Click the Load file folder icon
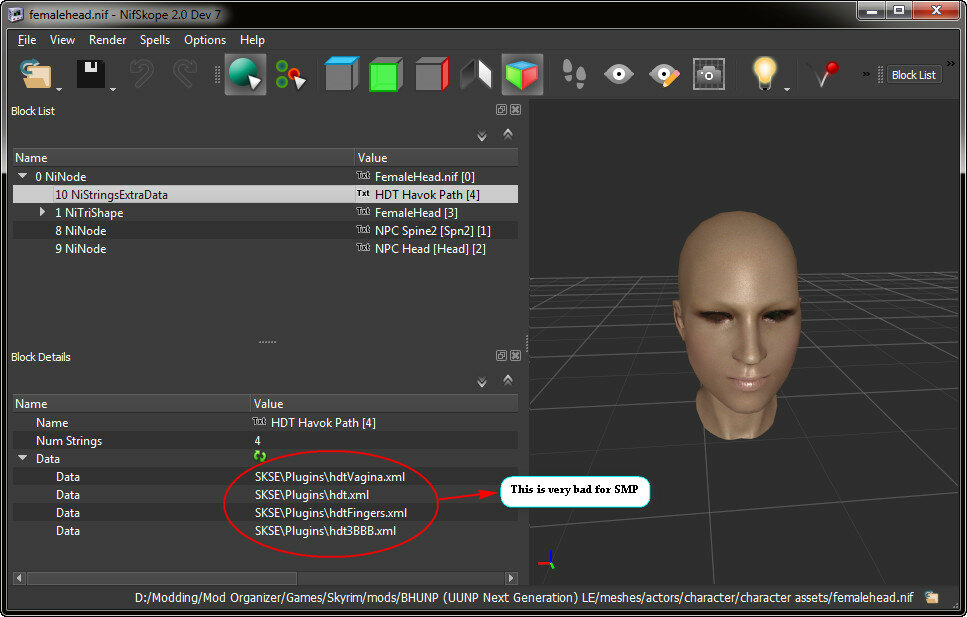Viewport: 967px width, 617px height. pyautogui.click(x=35, y=74)
